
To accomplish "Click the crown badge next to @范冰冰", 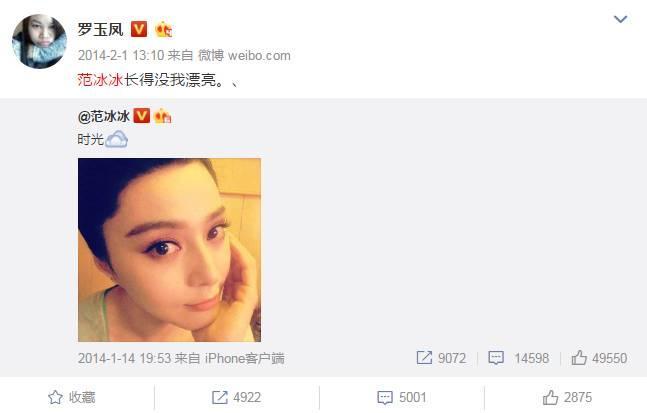I will pyautogui.click(x=162, y=116).
